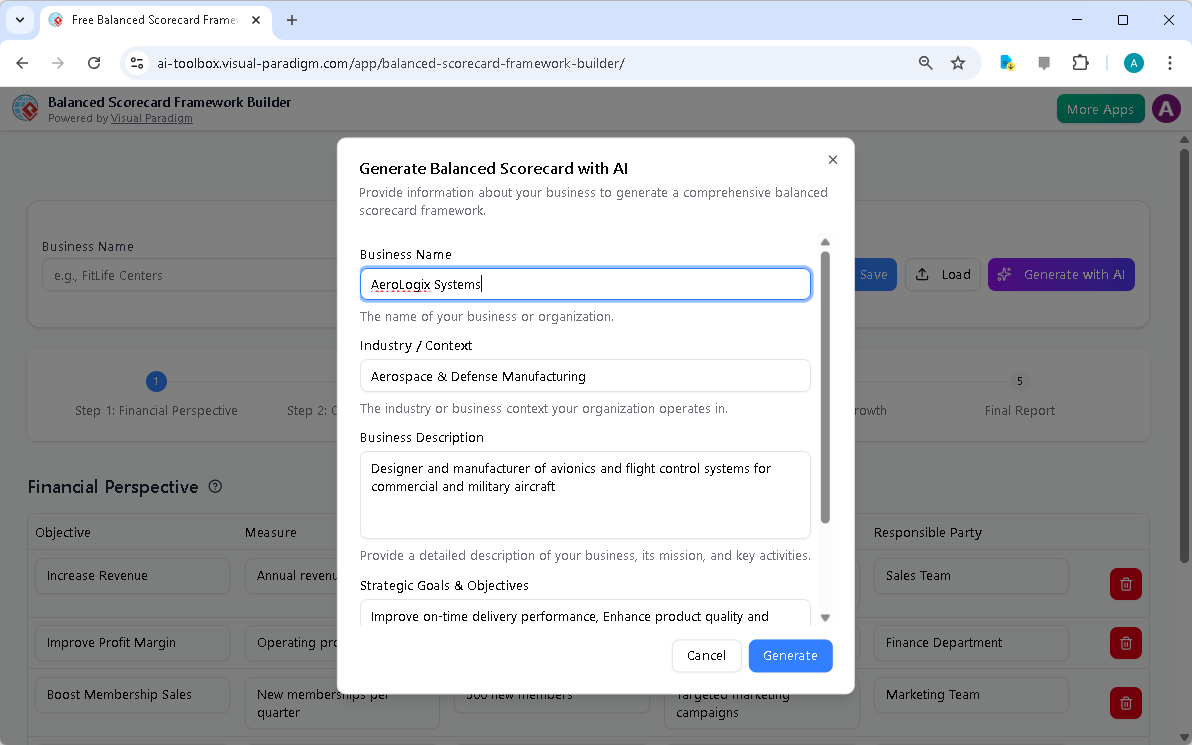
Task: Click the zoom magnifier in the address bar
Action: (x=925, y=62)
